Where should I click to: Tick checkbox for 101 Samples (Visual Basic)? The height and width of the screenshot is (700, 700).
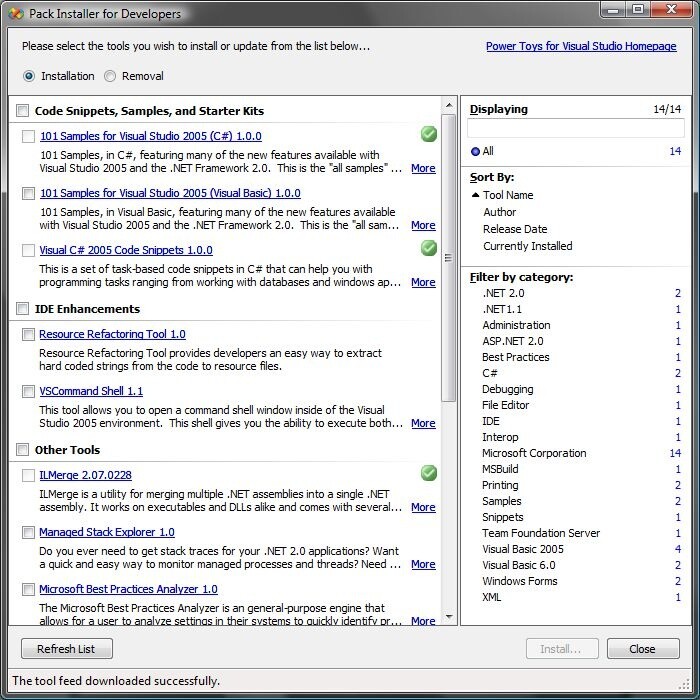click(28, 193)
